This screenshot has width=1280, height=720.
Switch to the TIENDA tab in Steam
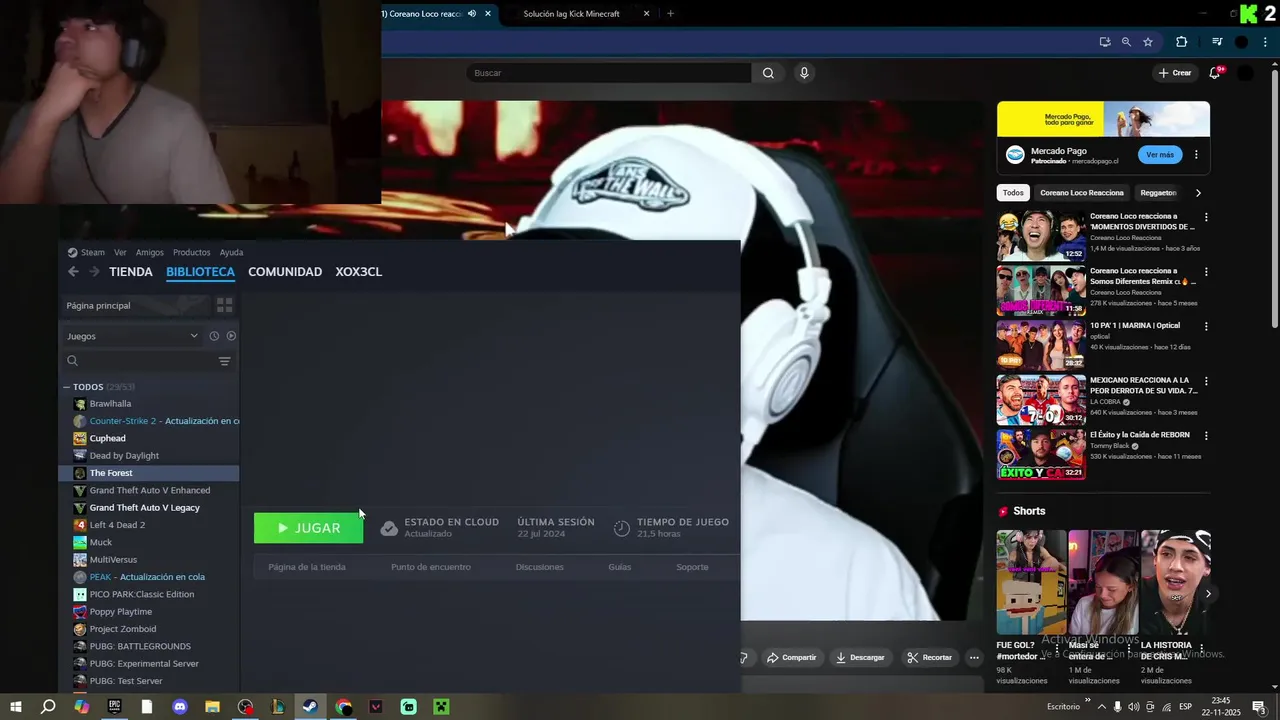tap(131, 272)
